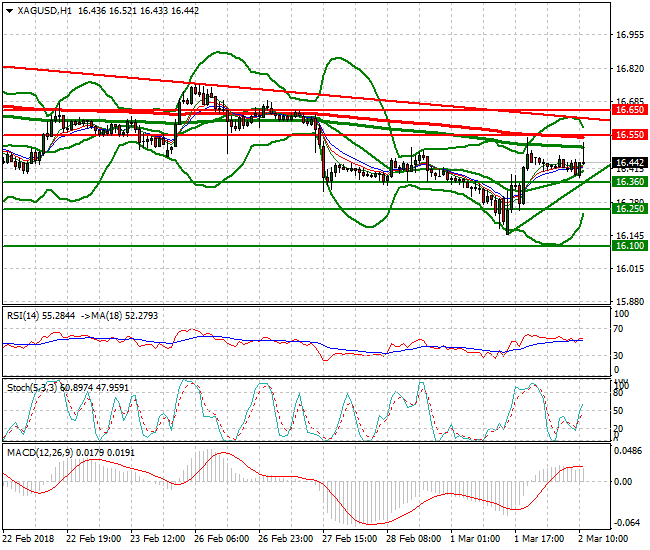
Task: Select the green 16.100 support label
Action: [630, 246]
